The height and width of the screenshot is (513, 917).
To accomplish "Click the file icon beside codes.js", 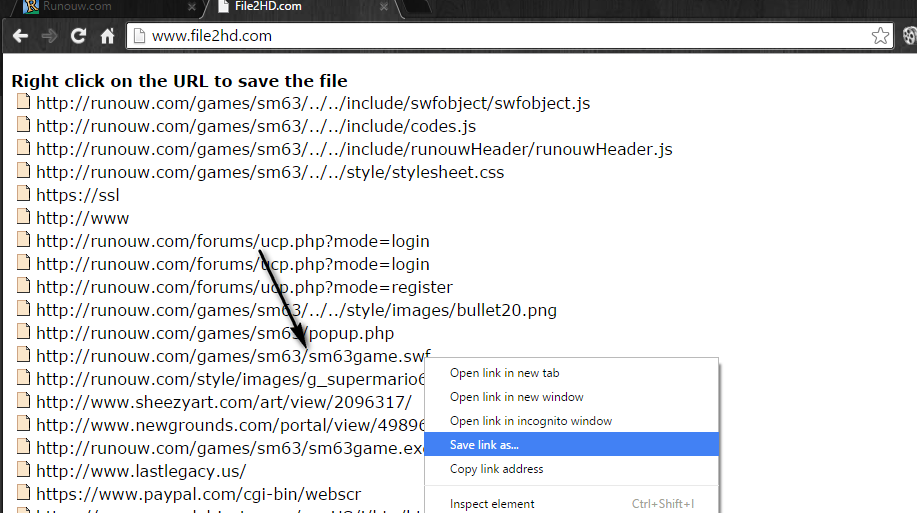I will click(23, 124).
